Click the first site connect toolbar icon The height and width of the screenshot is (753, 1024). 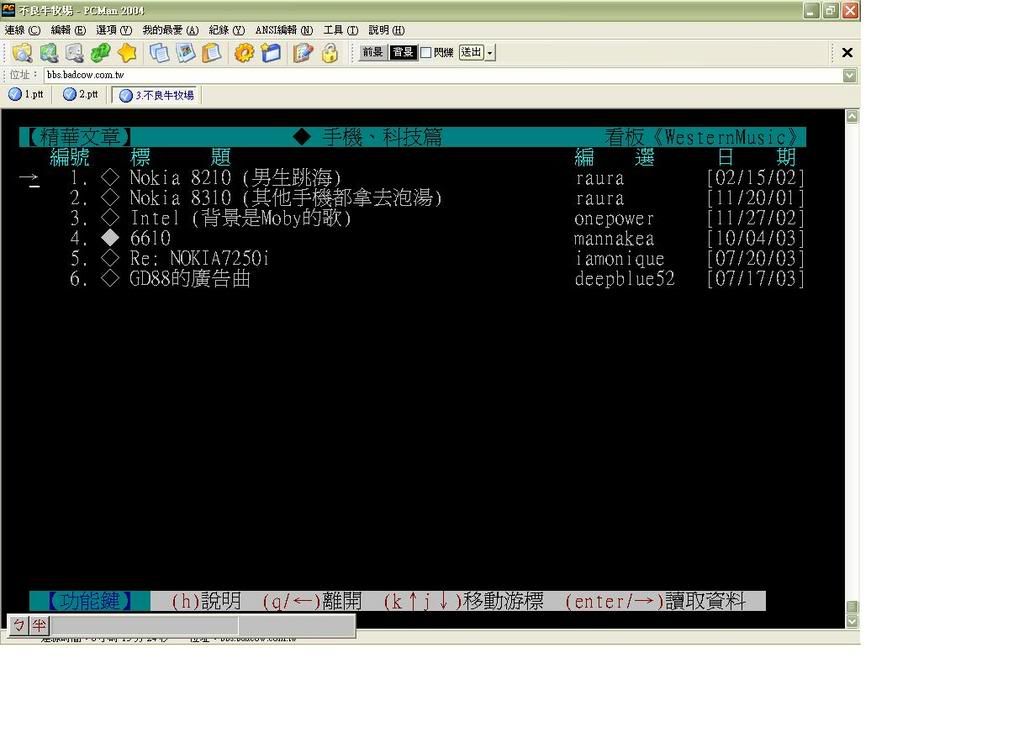pos(22,53)
